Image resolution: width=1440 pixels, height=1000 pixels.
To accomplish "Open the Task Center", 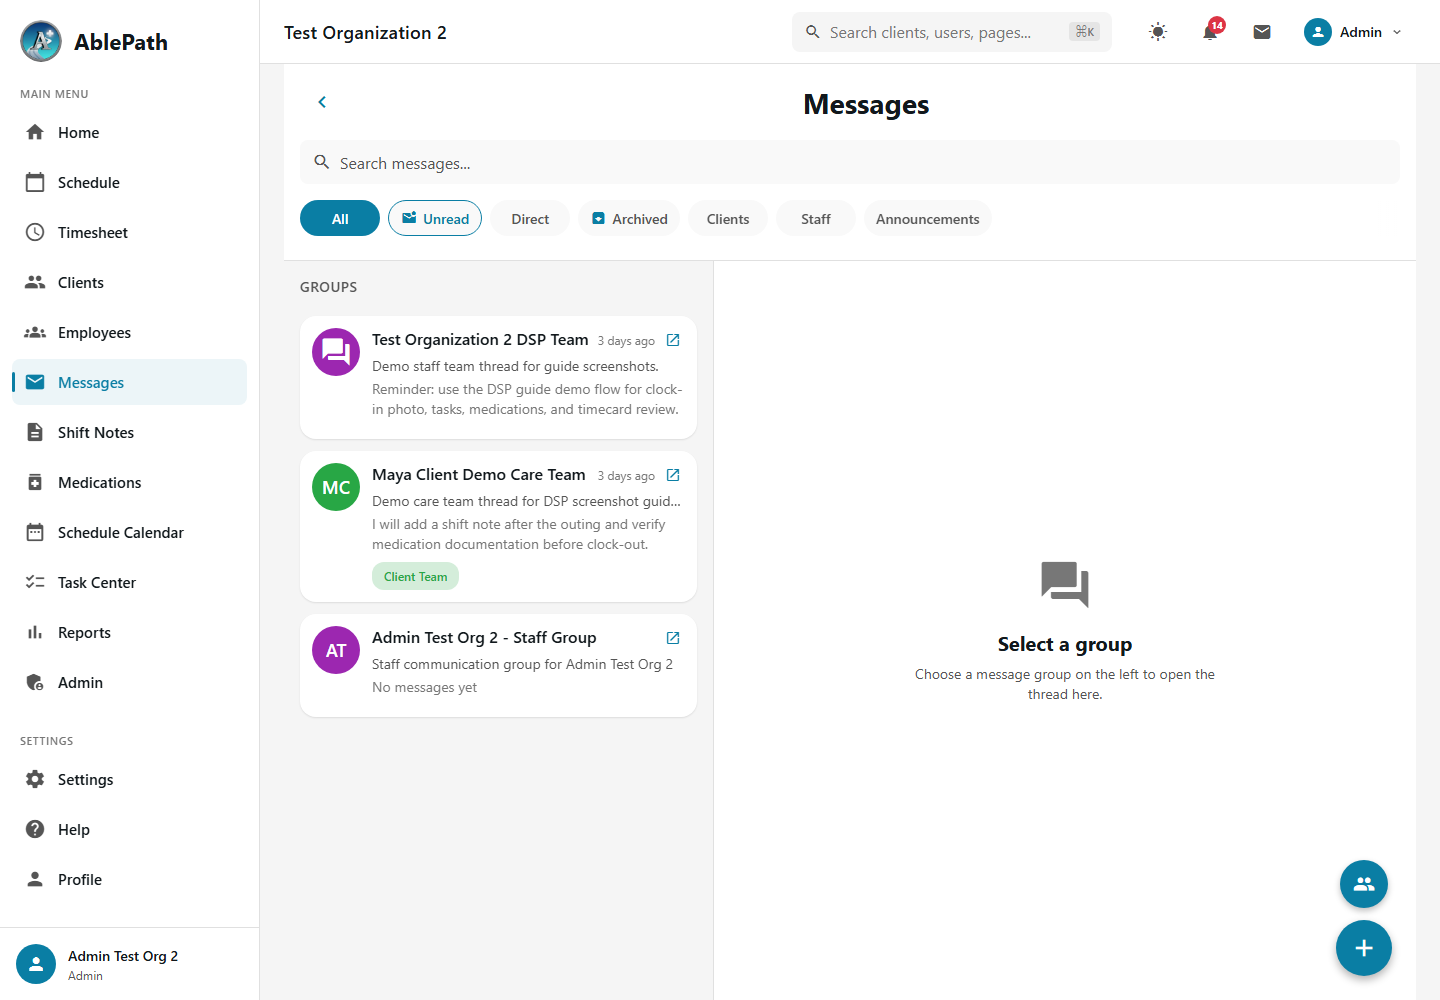I will tap(130, 582).
